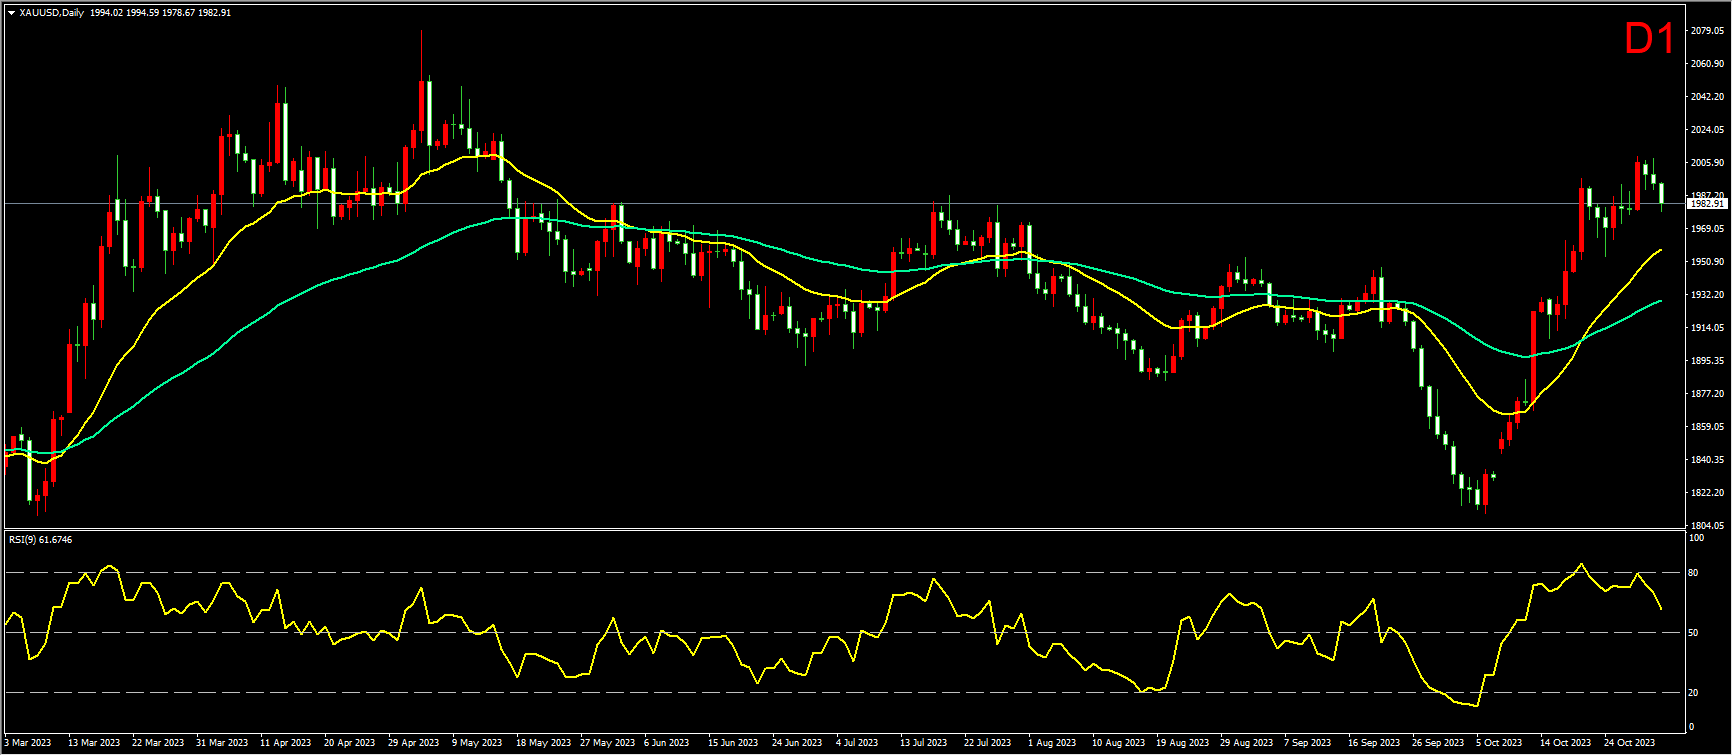Screen dimensions: 1733x756
Task: Select the RSI 80 level label
Action: pyautogui.click(x=1693, y=574)
